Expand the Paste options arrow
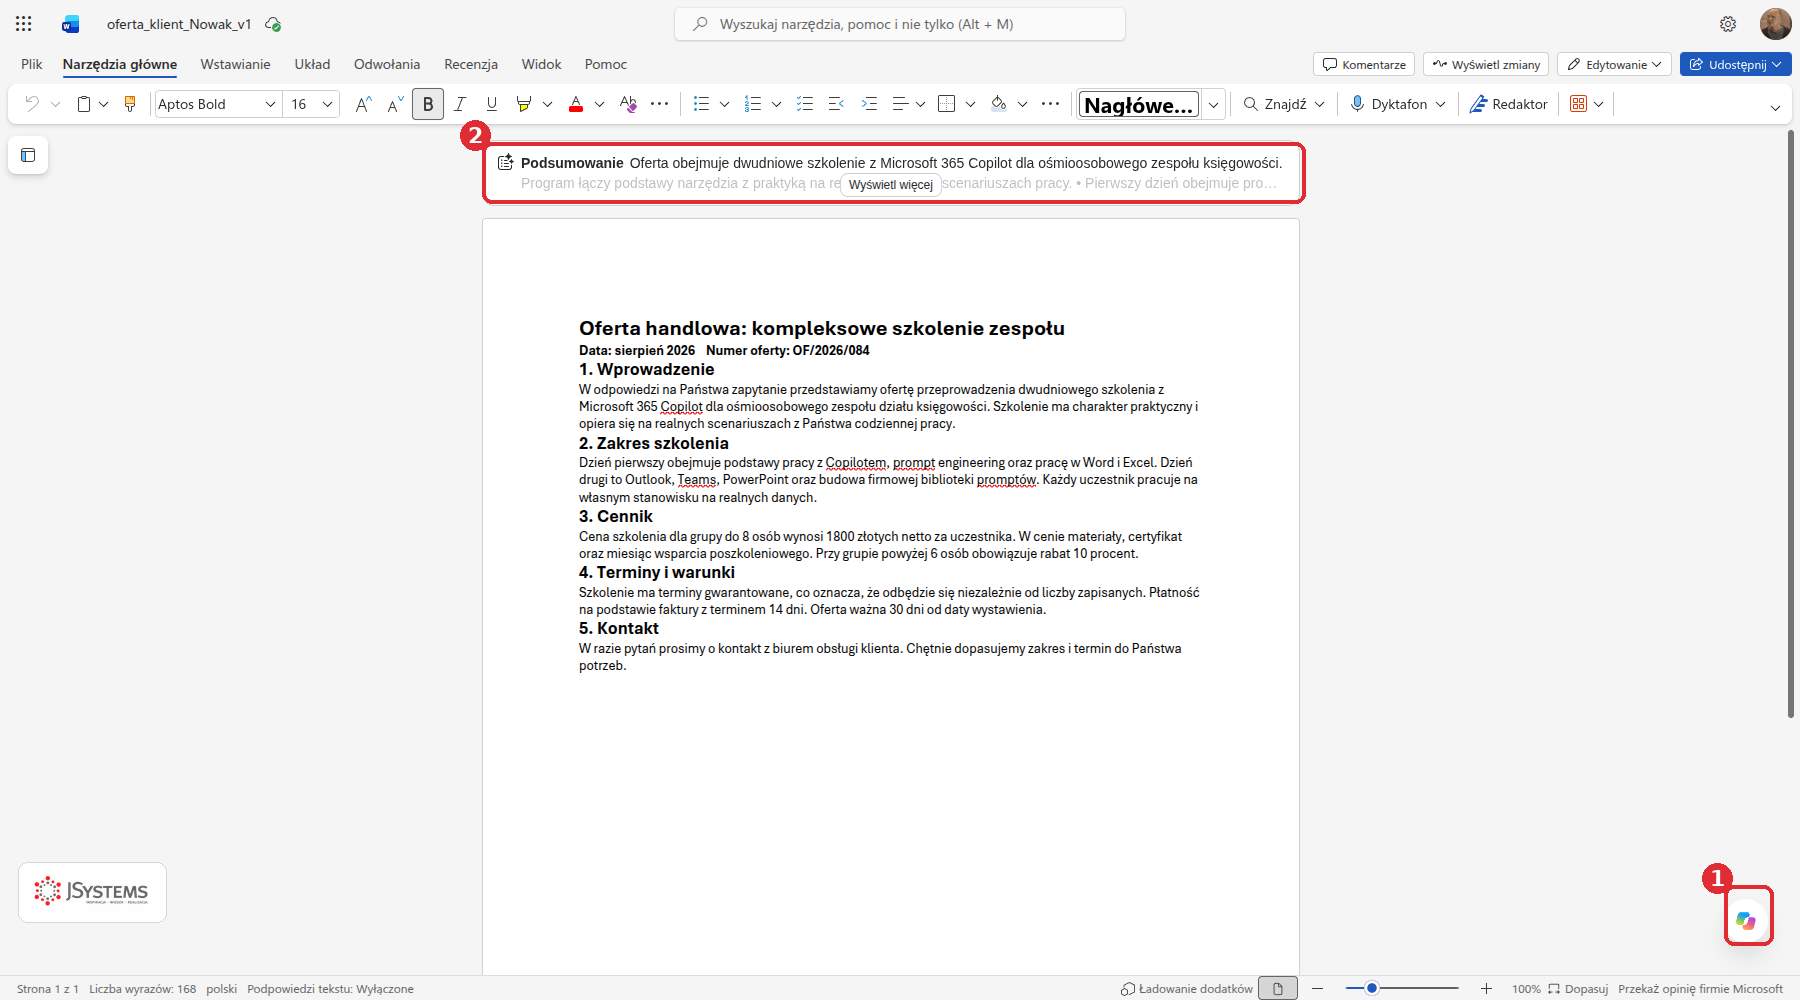This screenshot has height=1000, width=1800. coord(104,104)
